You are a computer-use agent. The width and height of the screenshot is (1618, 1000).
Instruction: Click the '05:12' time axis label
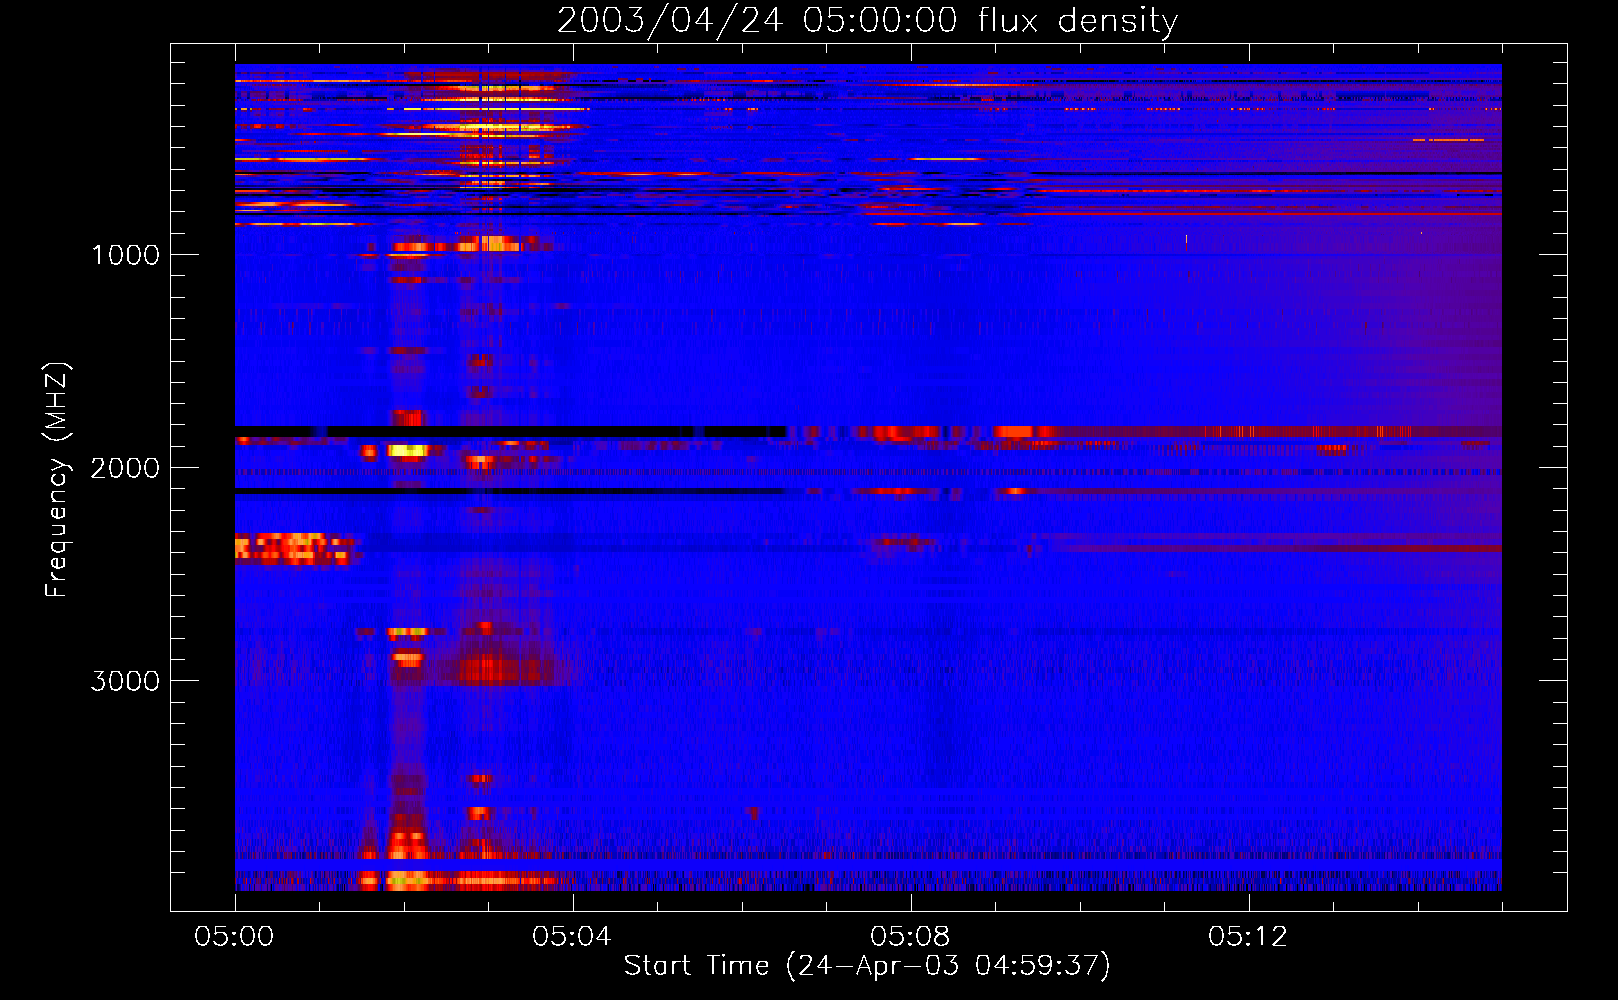click(x=1248, y=937)
